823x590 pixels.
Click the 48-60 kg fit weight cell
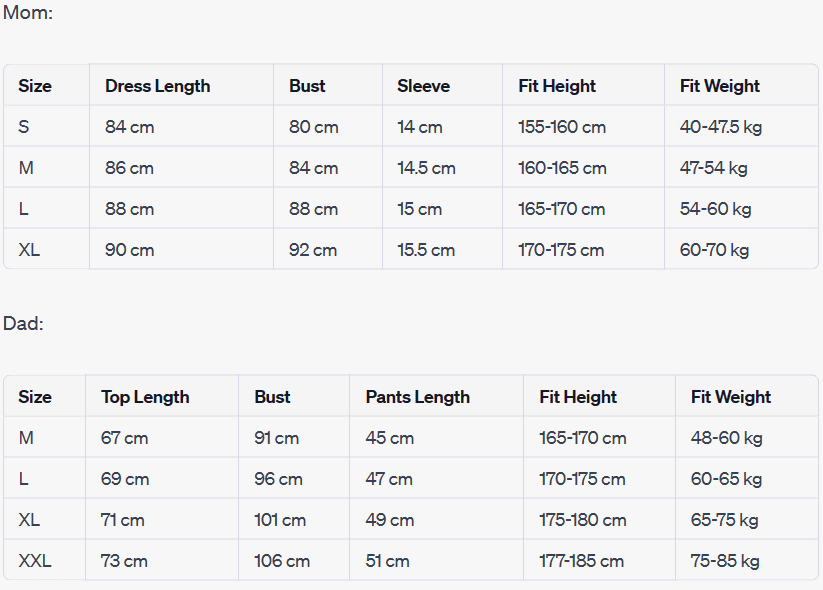click(726, 438)
